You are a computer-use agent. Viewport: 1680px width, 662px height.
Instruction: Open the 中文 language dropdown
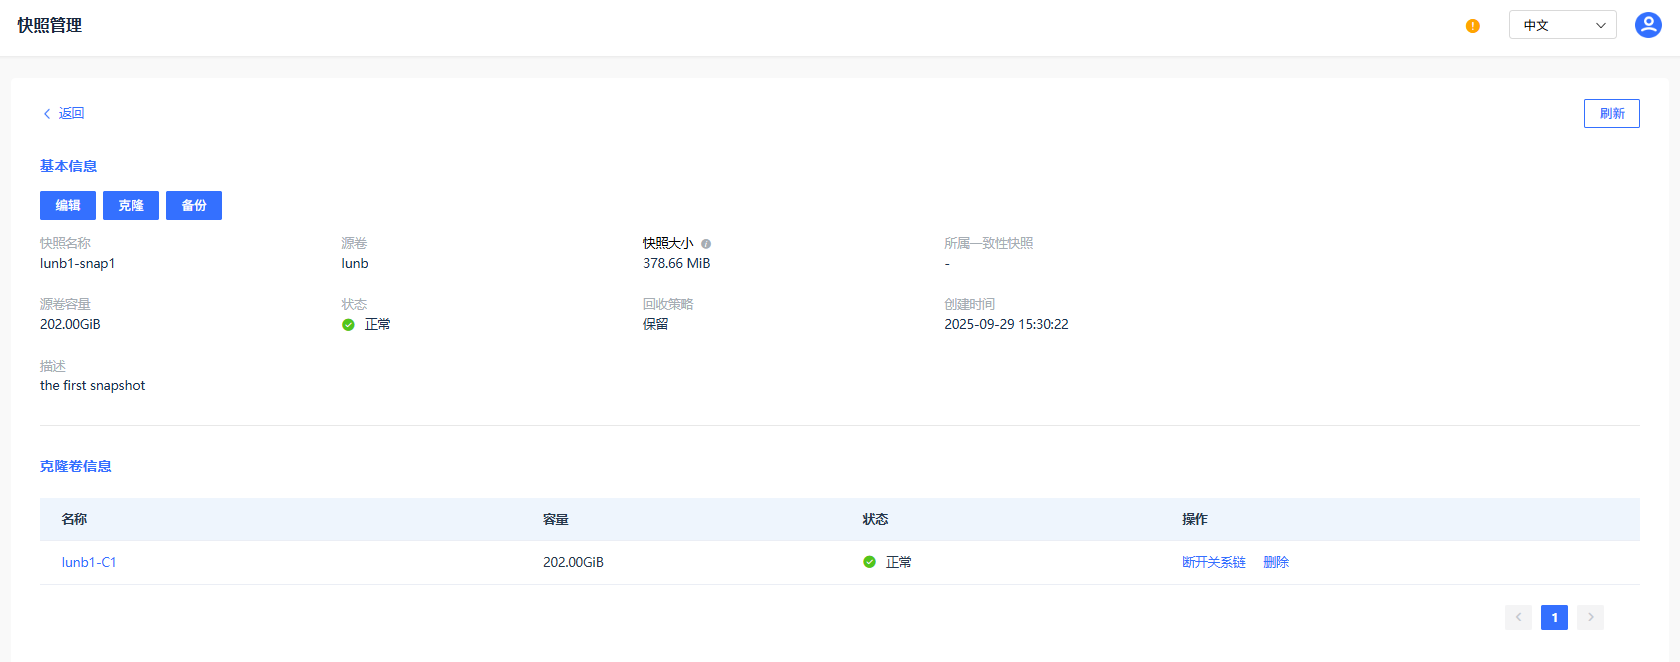[x=1562, y=25]
